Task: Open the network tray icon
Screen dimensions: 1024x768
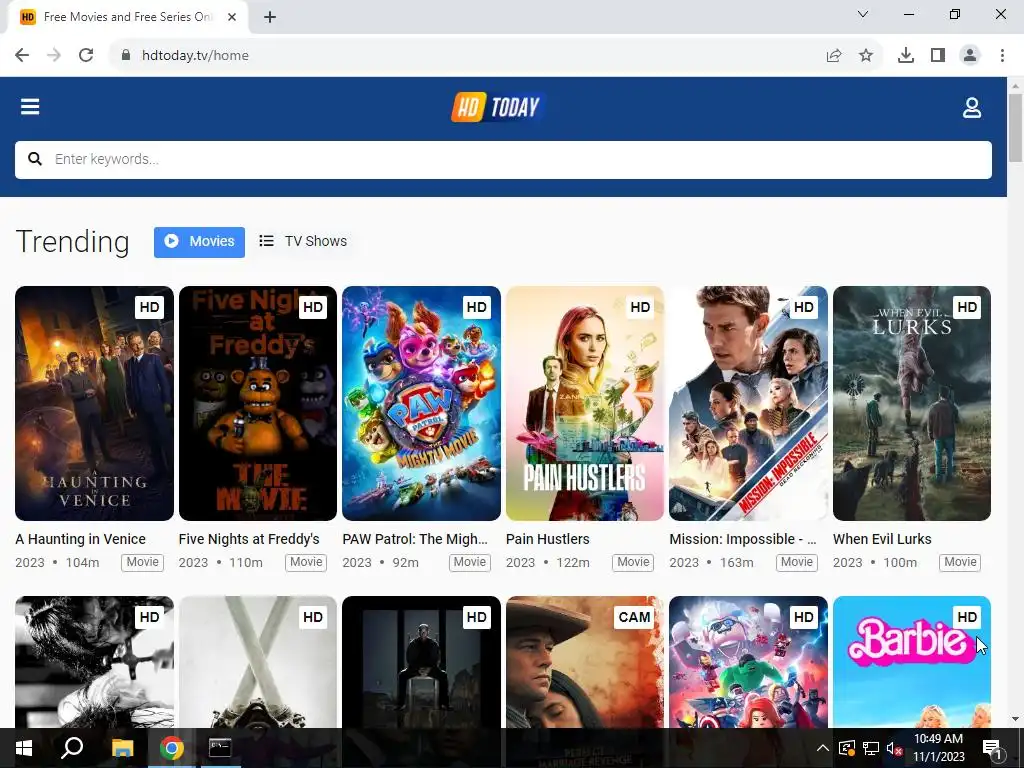Action: tap(871, 748)
